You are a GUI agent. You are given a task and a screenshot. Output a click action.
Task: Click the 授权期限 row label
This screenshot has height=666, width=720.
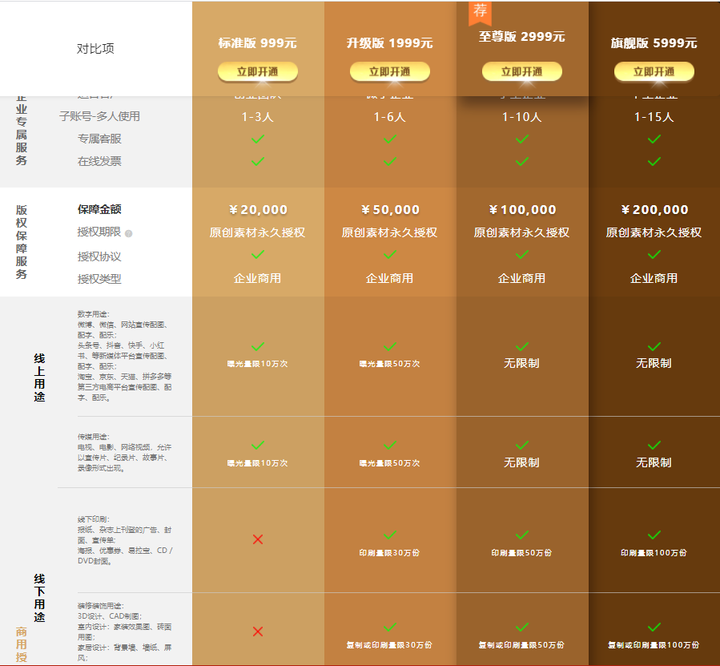[99, 232]
